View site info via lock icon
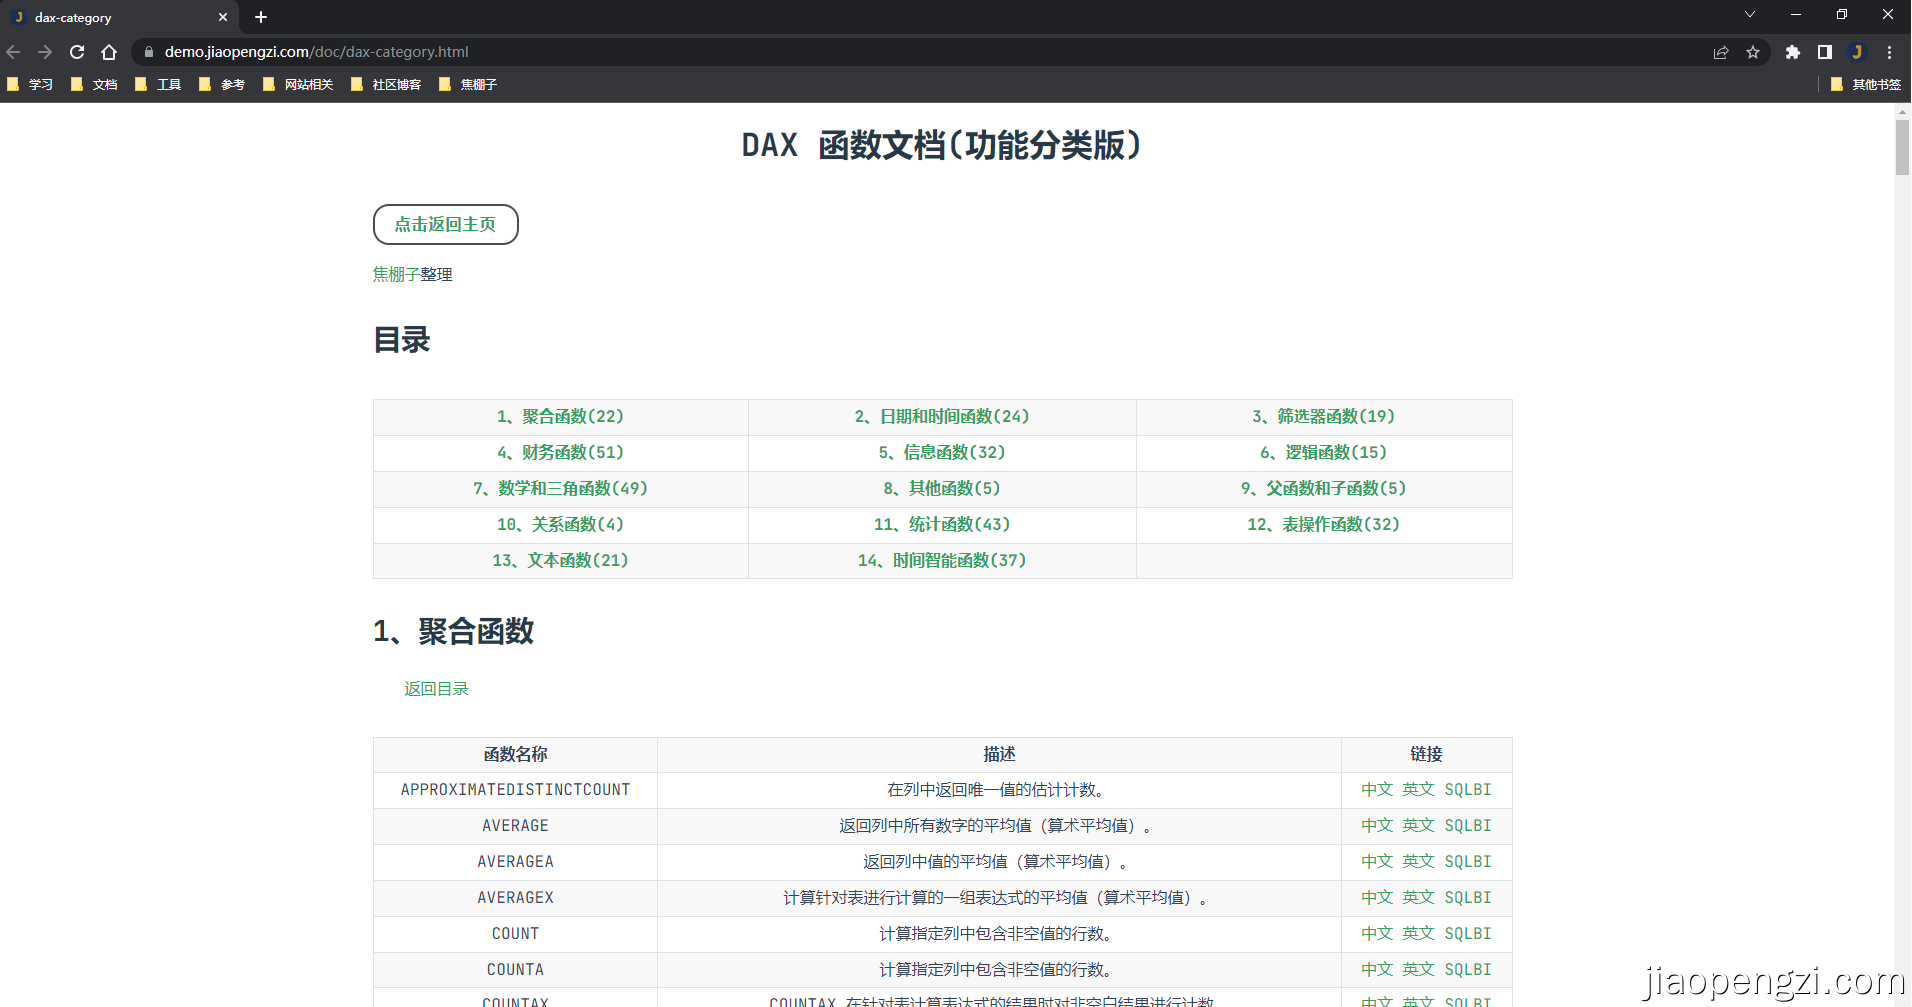 point(149,52)
